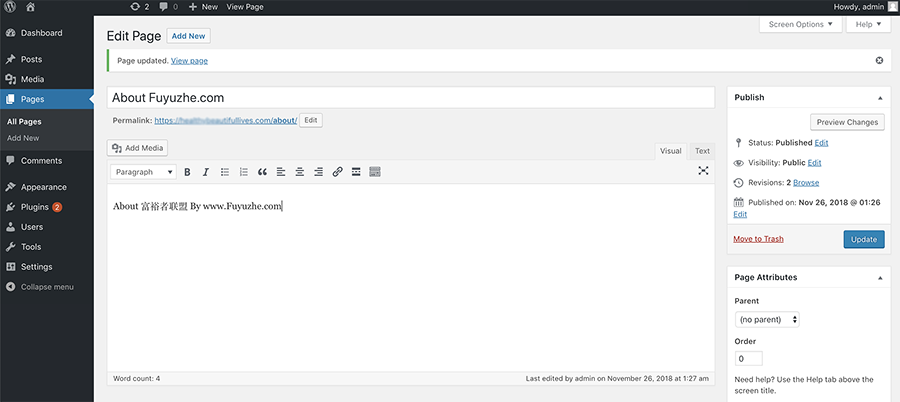Click the Order number field
This screenshot has height=402, width=900.
tap(748, 358)
